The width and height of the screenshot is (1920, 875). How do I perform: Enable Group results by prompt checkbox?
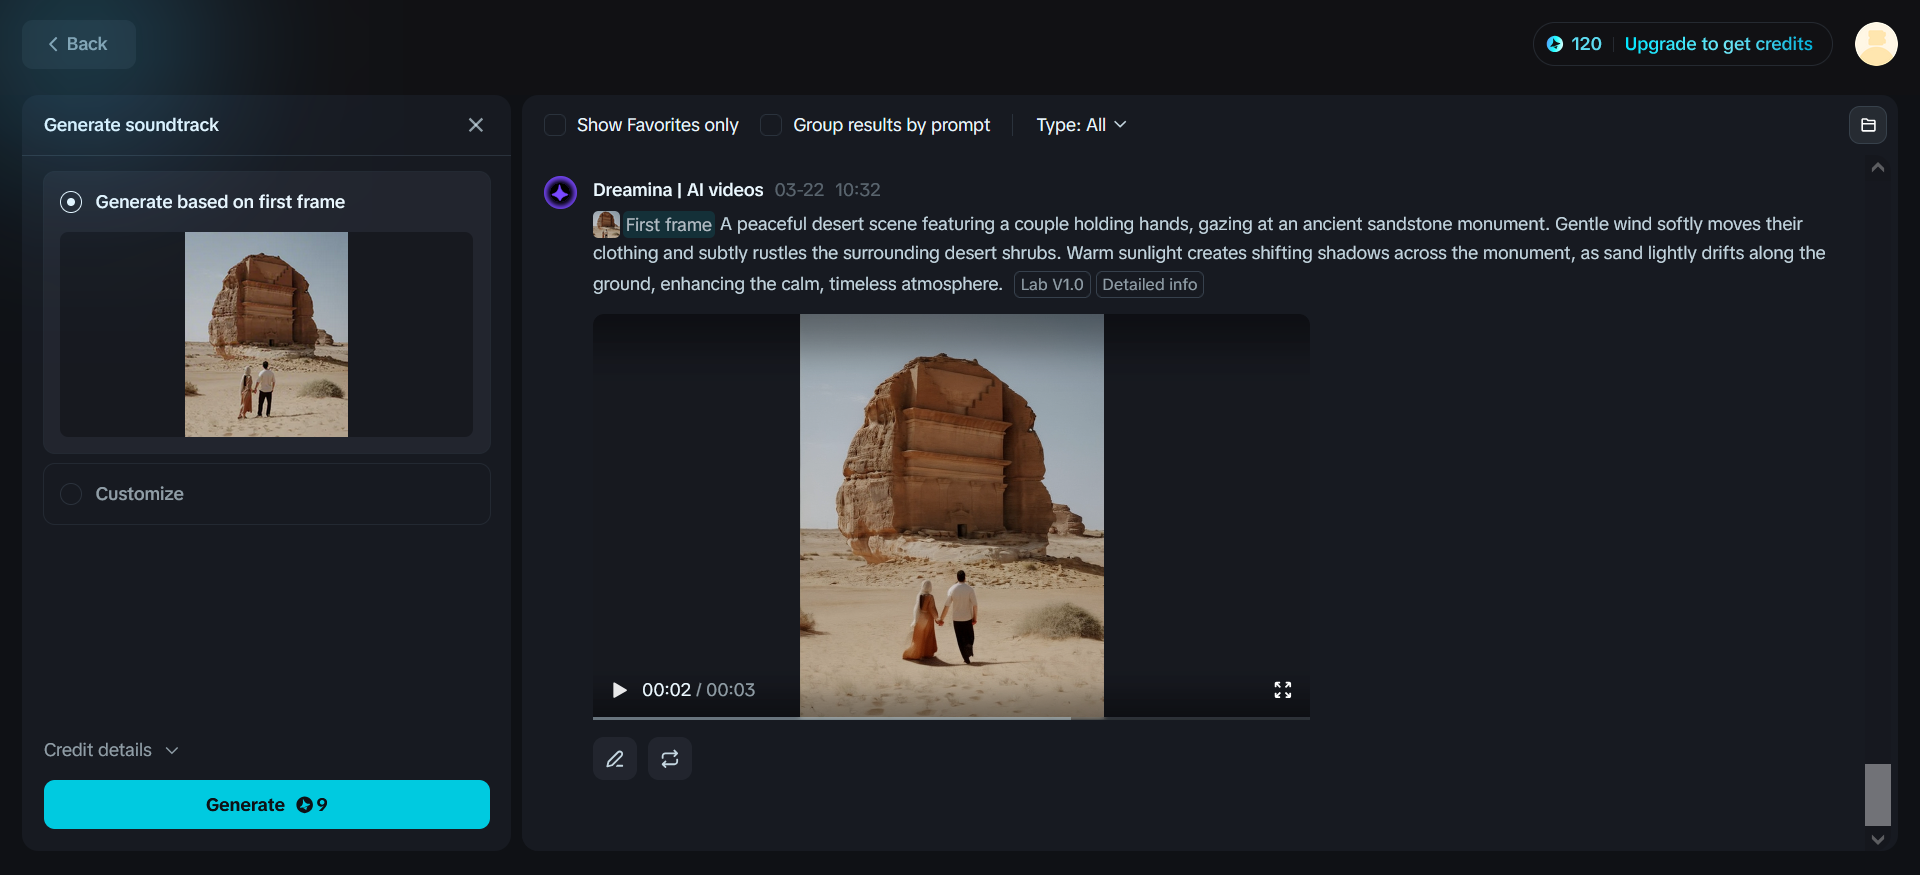tap(771, 125)
